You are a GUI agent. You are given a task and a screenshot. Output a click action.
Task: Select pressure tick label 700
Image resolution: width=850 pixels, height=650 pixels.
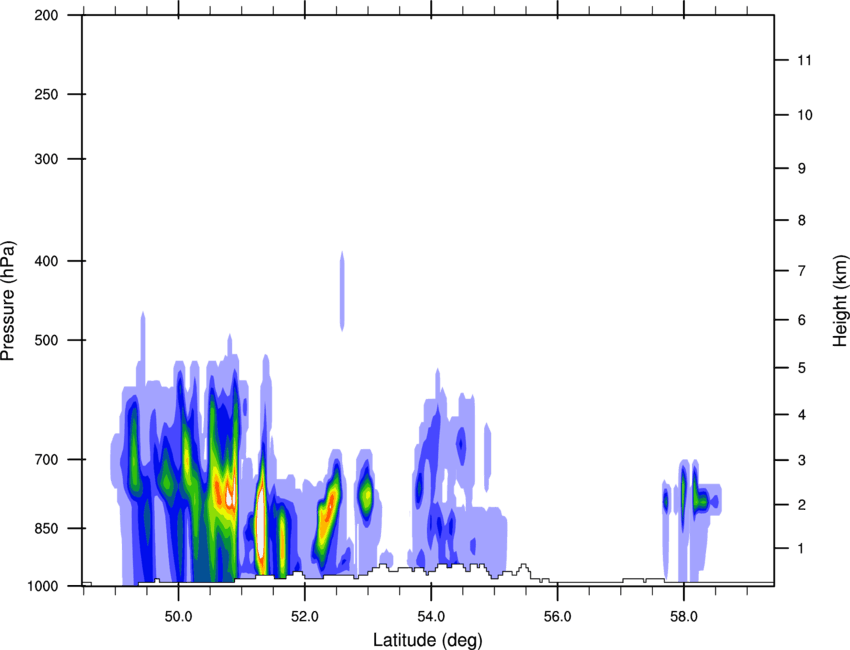46,459
